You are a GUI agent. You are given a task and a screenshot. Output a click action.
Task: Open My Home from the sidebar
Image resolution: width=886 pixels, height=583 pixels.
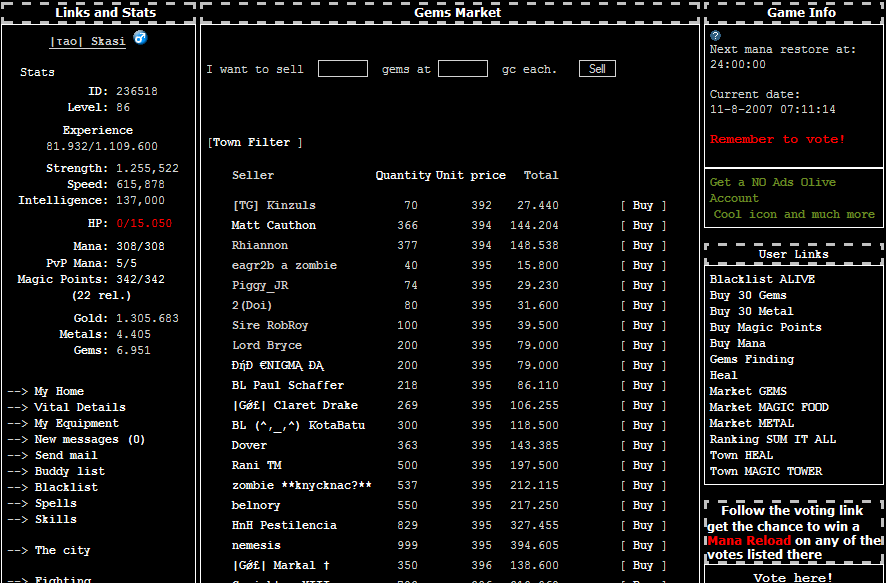[59, 392]
